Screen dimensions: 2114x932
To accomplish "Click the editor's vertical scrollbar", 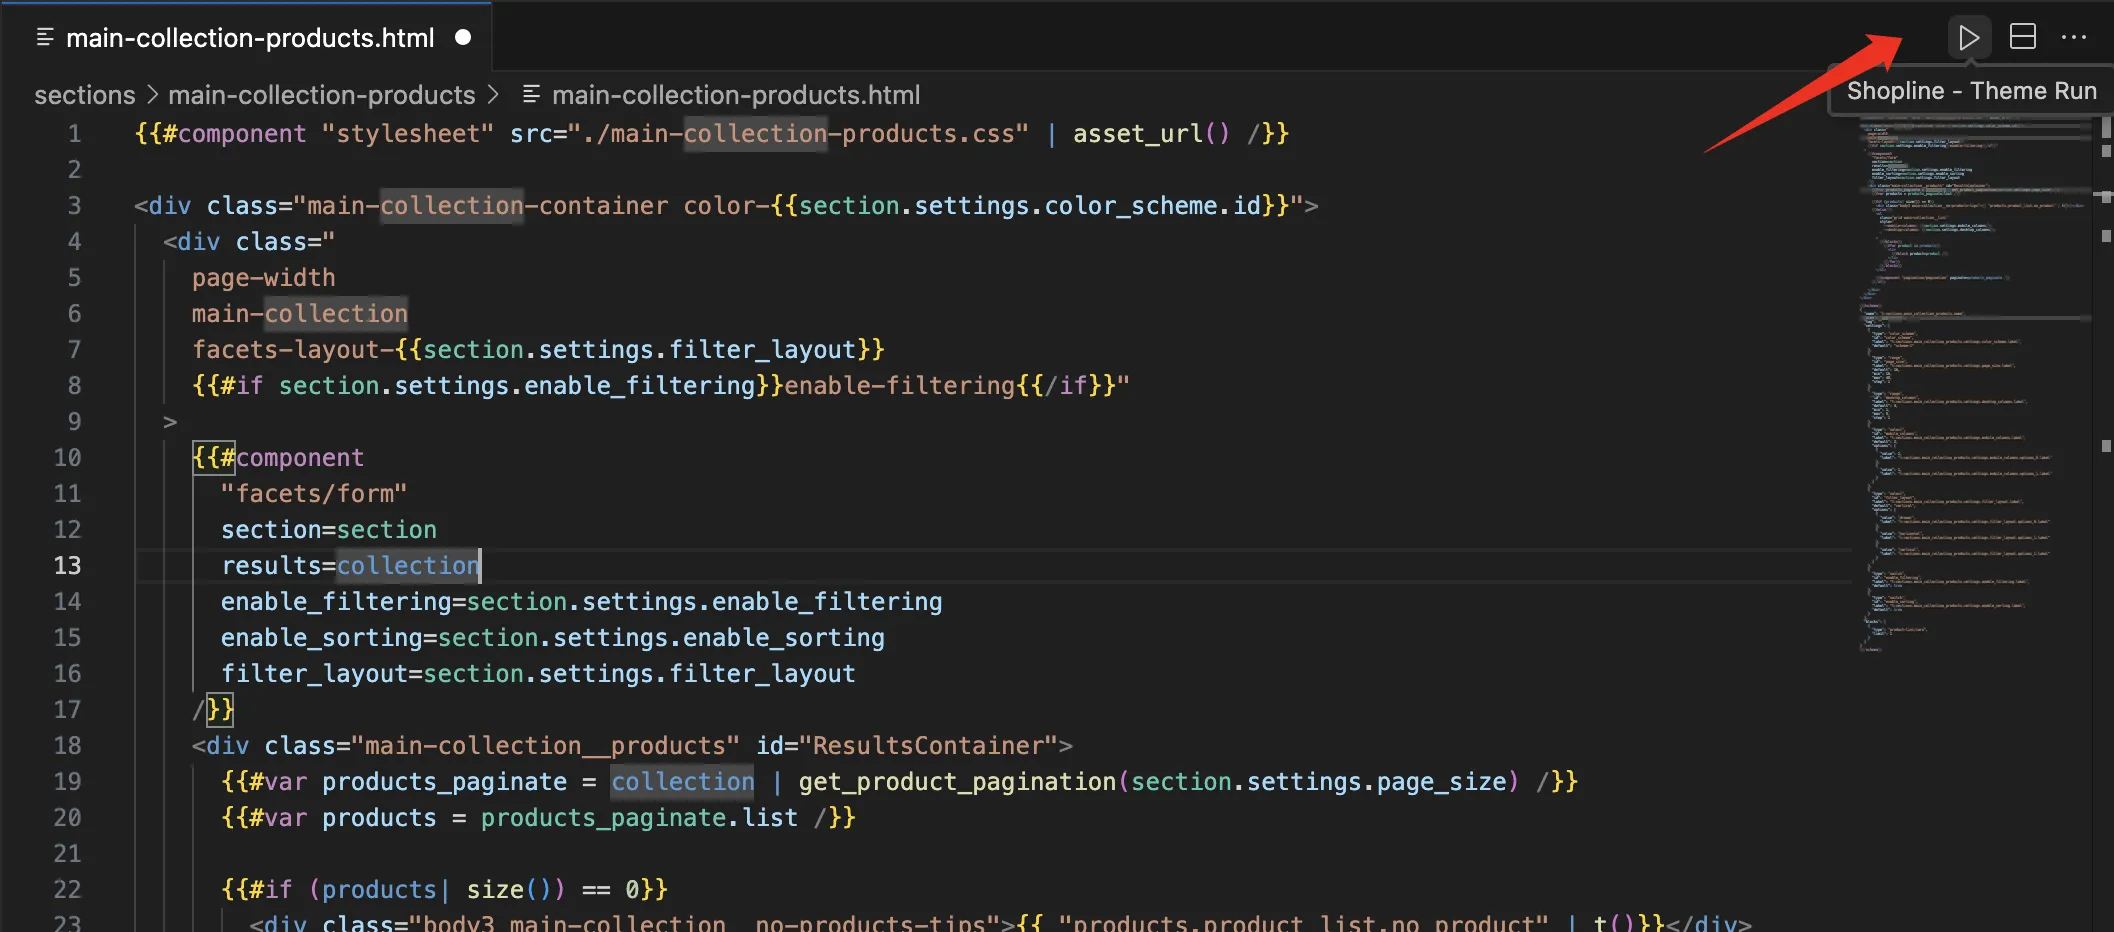I will click(2104, 500).
